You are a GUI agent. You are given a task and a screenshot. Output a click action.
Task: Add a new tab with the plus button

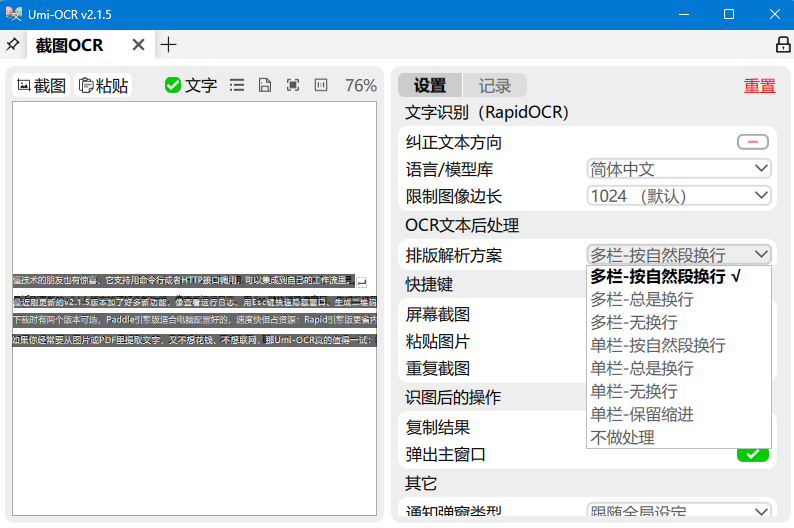coord(169,45)
